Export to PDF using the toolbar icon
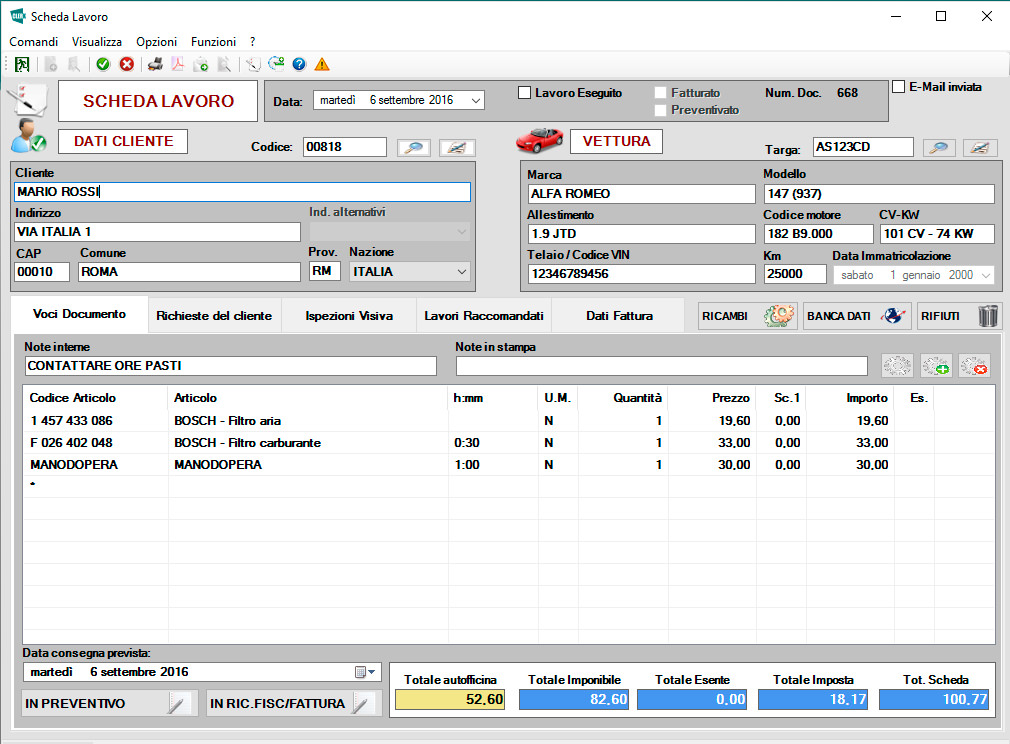The height and width of the screenshot is (744, 1010). pyautogui.click(x=178, y=64)
